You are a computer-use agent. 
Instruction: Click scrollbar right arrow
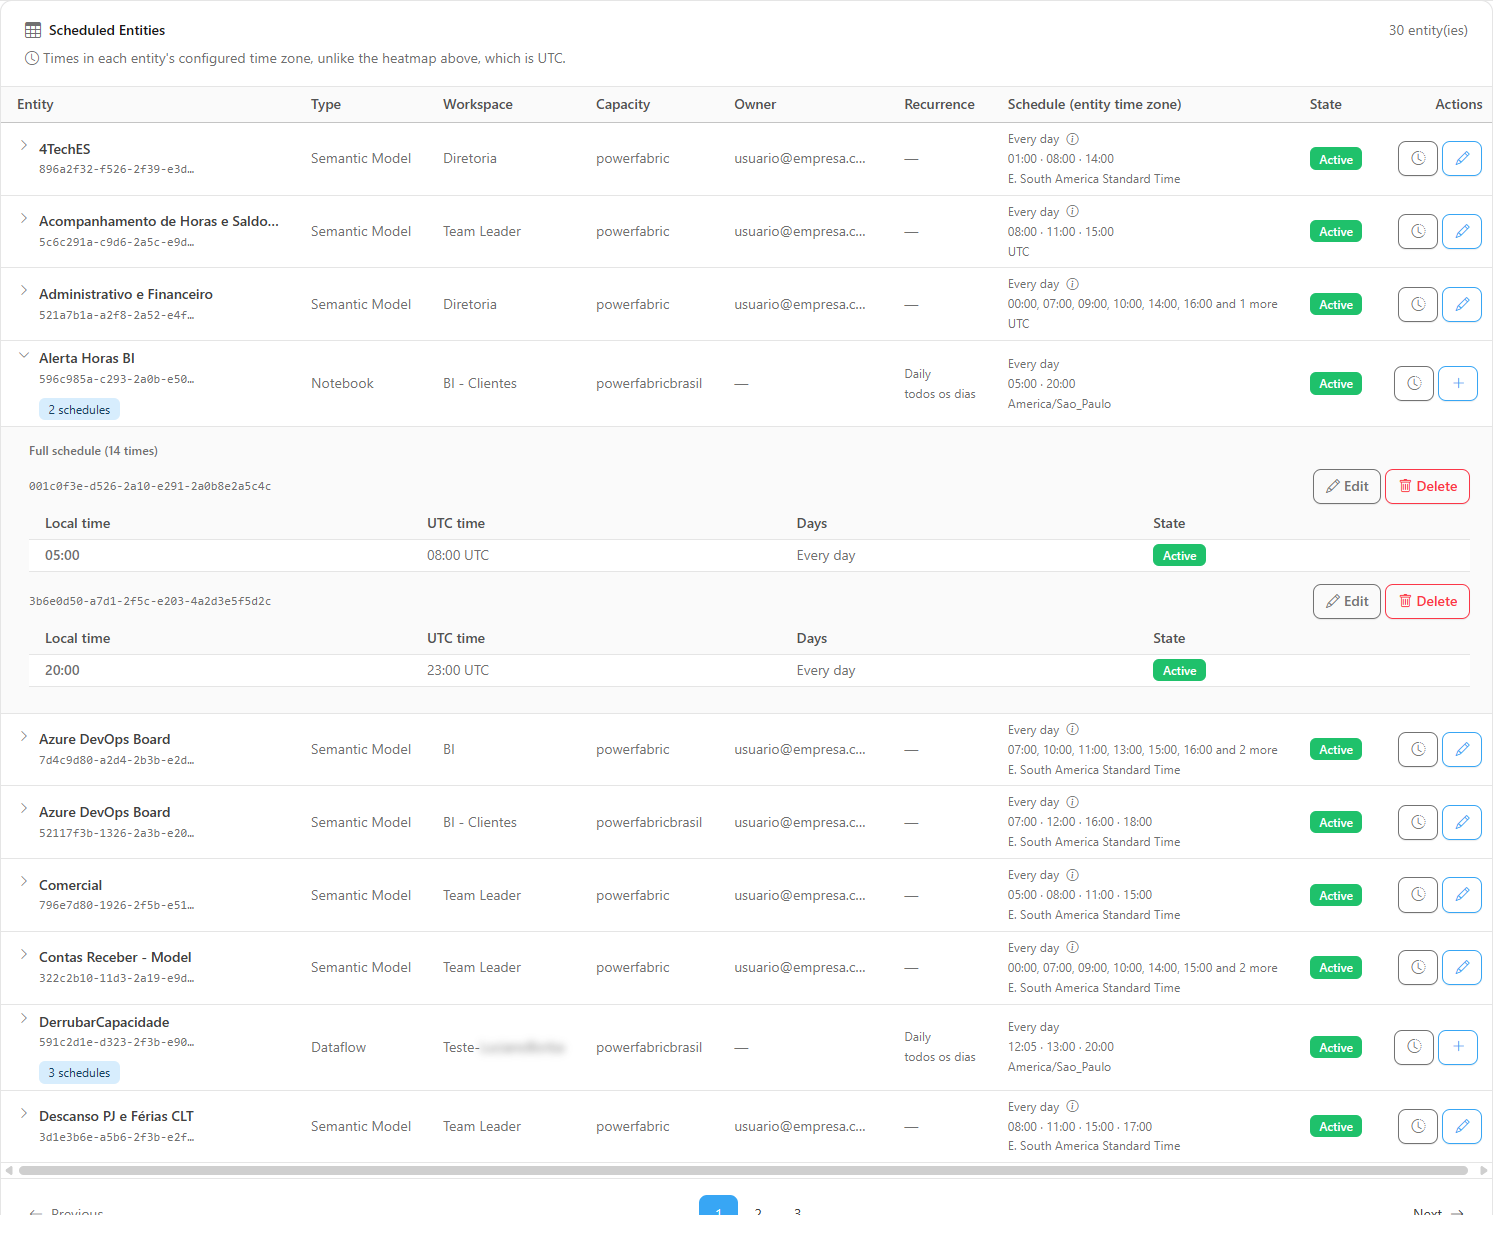pyautogui.click(x=1484, y=1170)
